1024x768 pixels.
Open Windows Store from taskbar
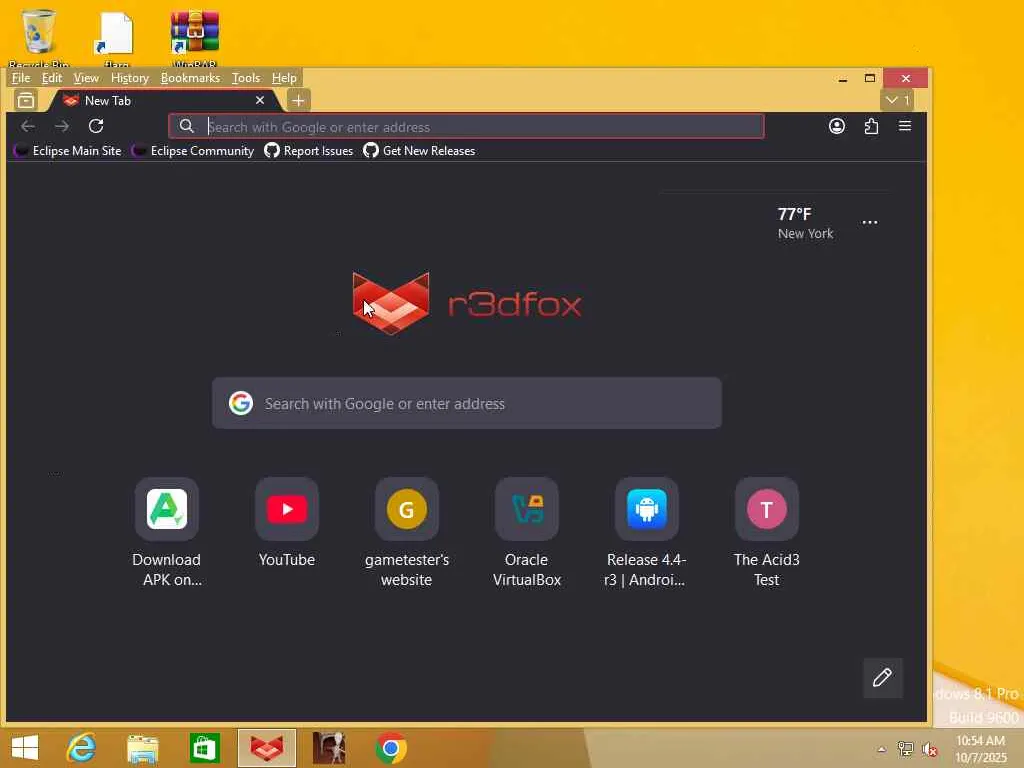pos(204,748)
